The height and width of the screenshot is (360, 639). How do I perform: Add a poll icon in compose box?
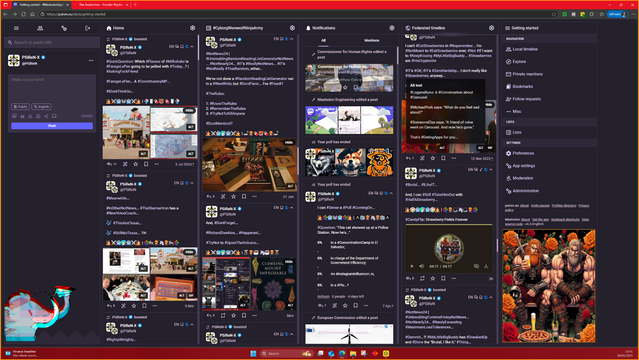point(22,116)
